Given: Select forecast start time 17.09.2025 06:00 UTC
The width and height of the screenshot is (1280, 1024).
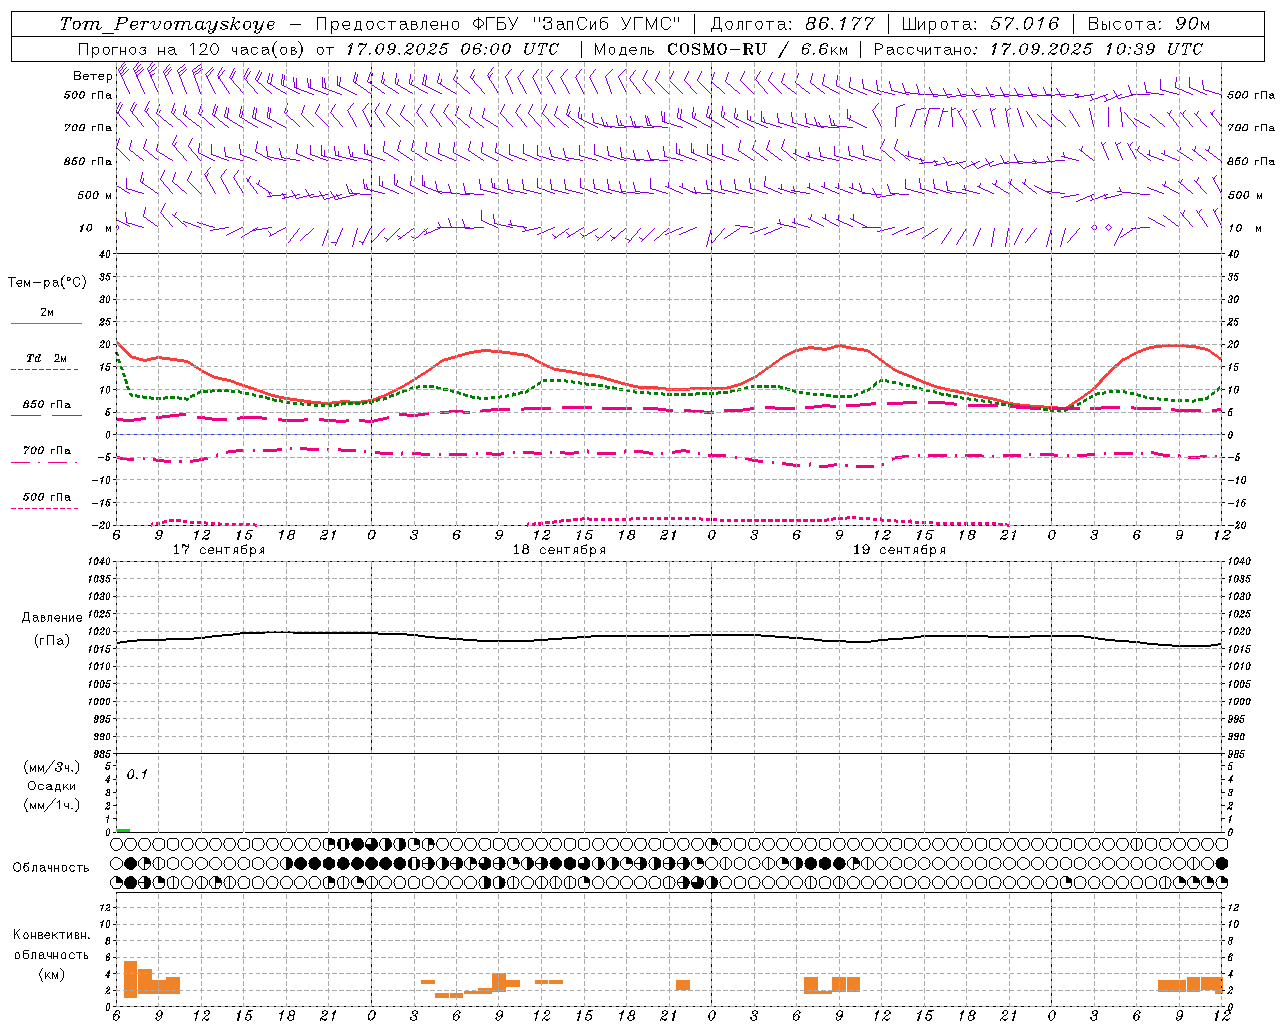Looking at the screenshot, I should click(x=452, y=49).
